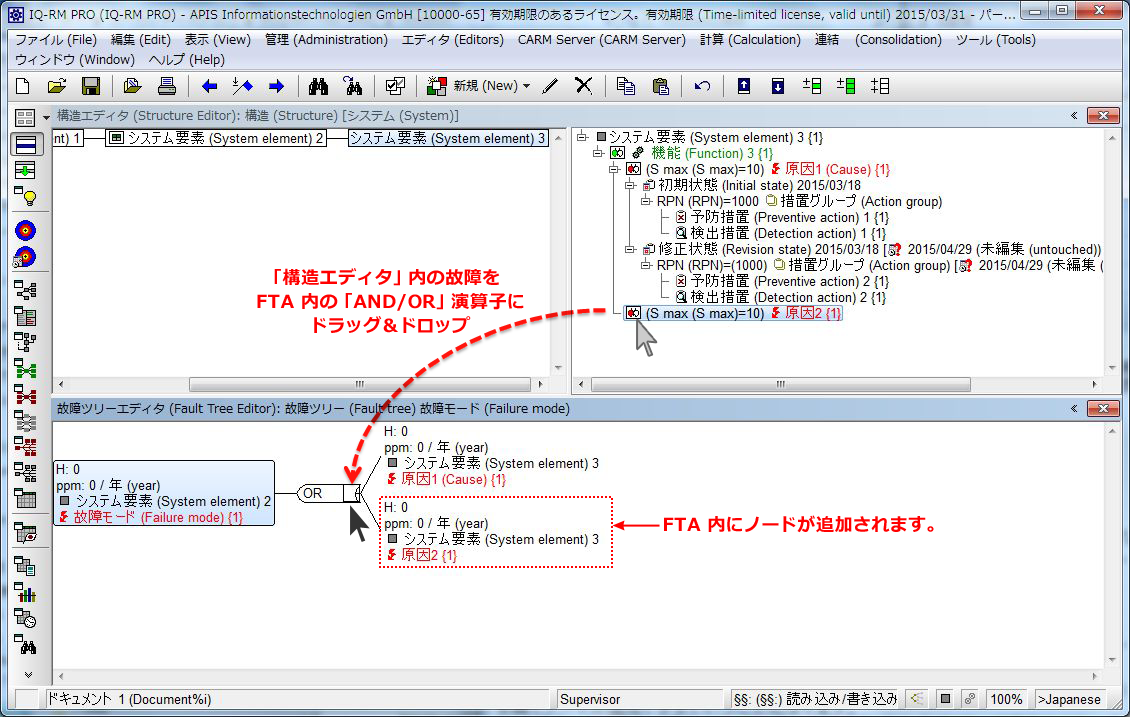Go back with the blue left arrow
The height and width of the screenshot is (717, 1130).
[x=209, y=86]
